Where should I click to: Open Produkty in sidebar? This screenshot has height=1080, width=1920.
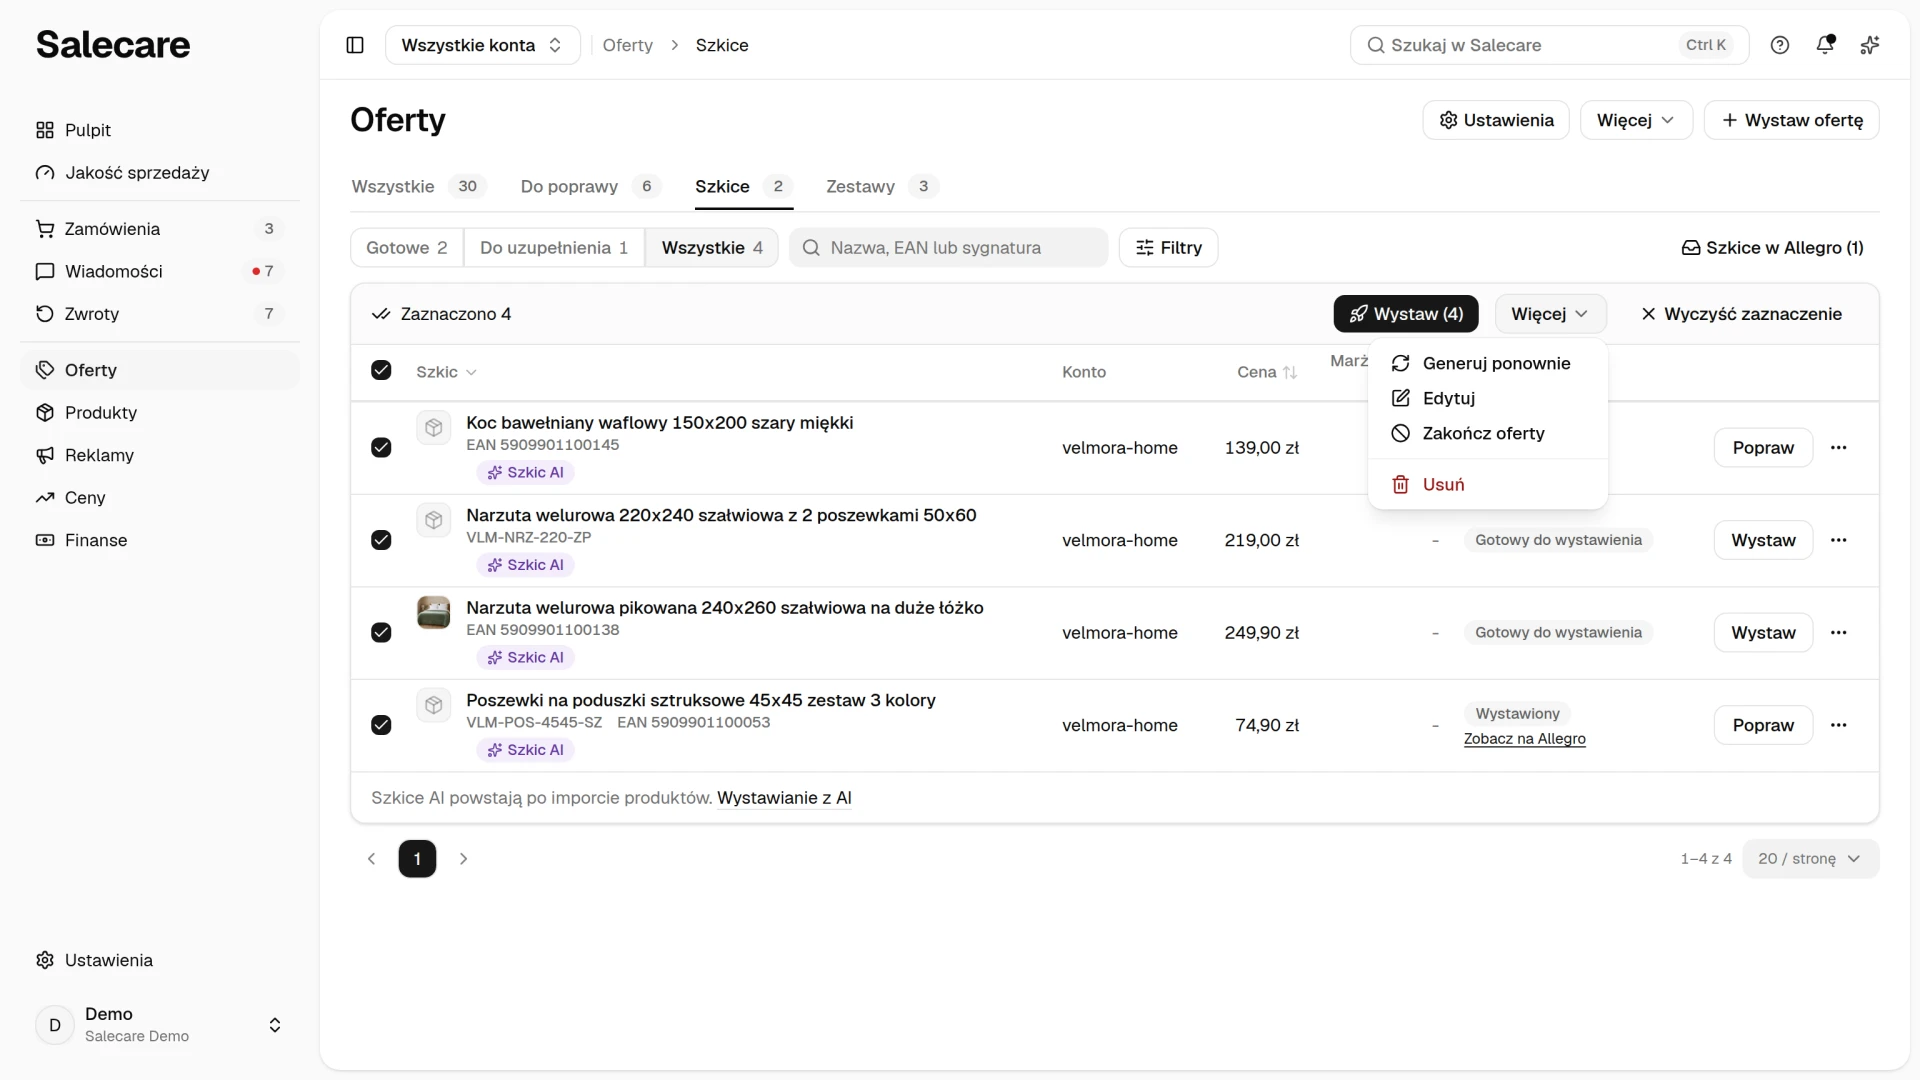pos(160,413)
